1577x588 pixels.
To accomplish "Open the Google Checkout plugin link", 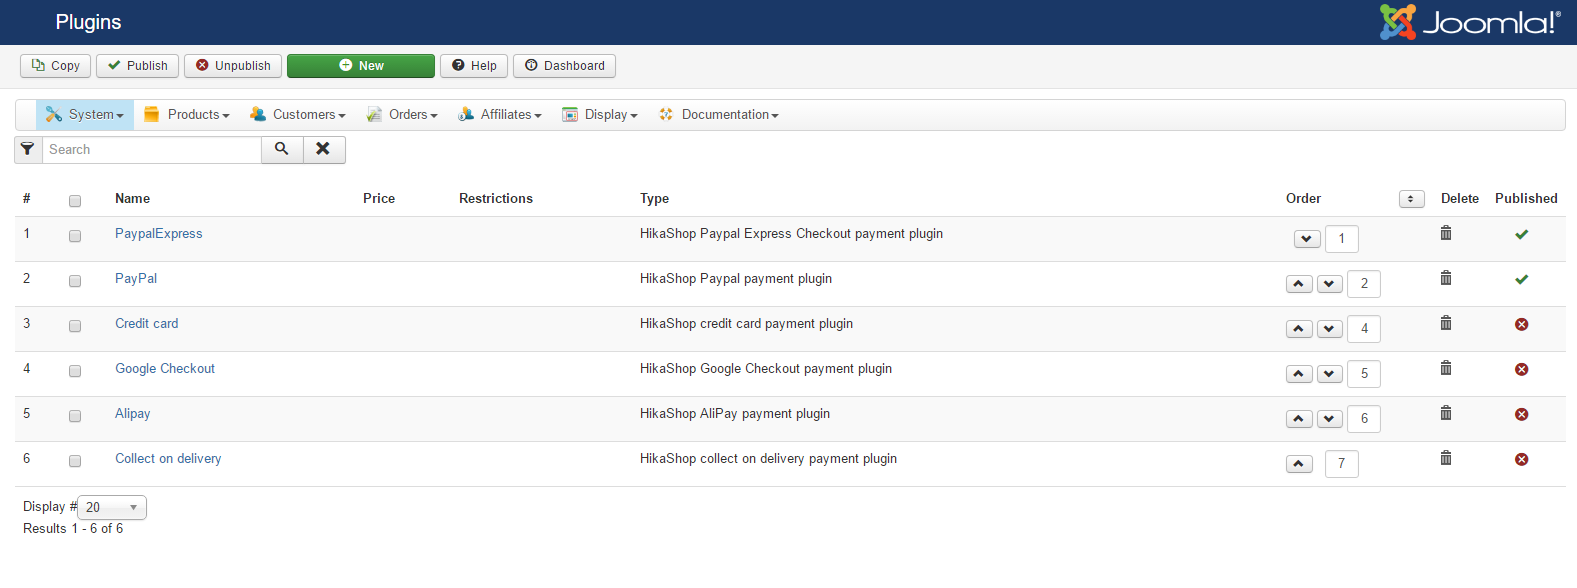I will click(x=165, y=369).
